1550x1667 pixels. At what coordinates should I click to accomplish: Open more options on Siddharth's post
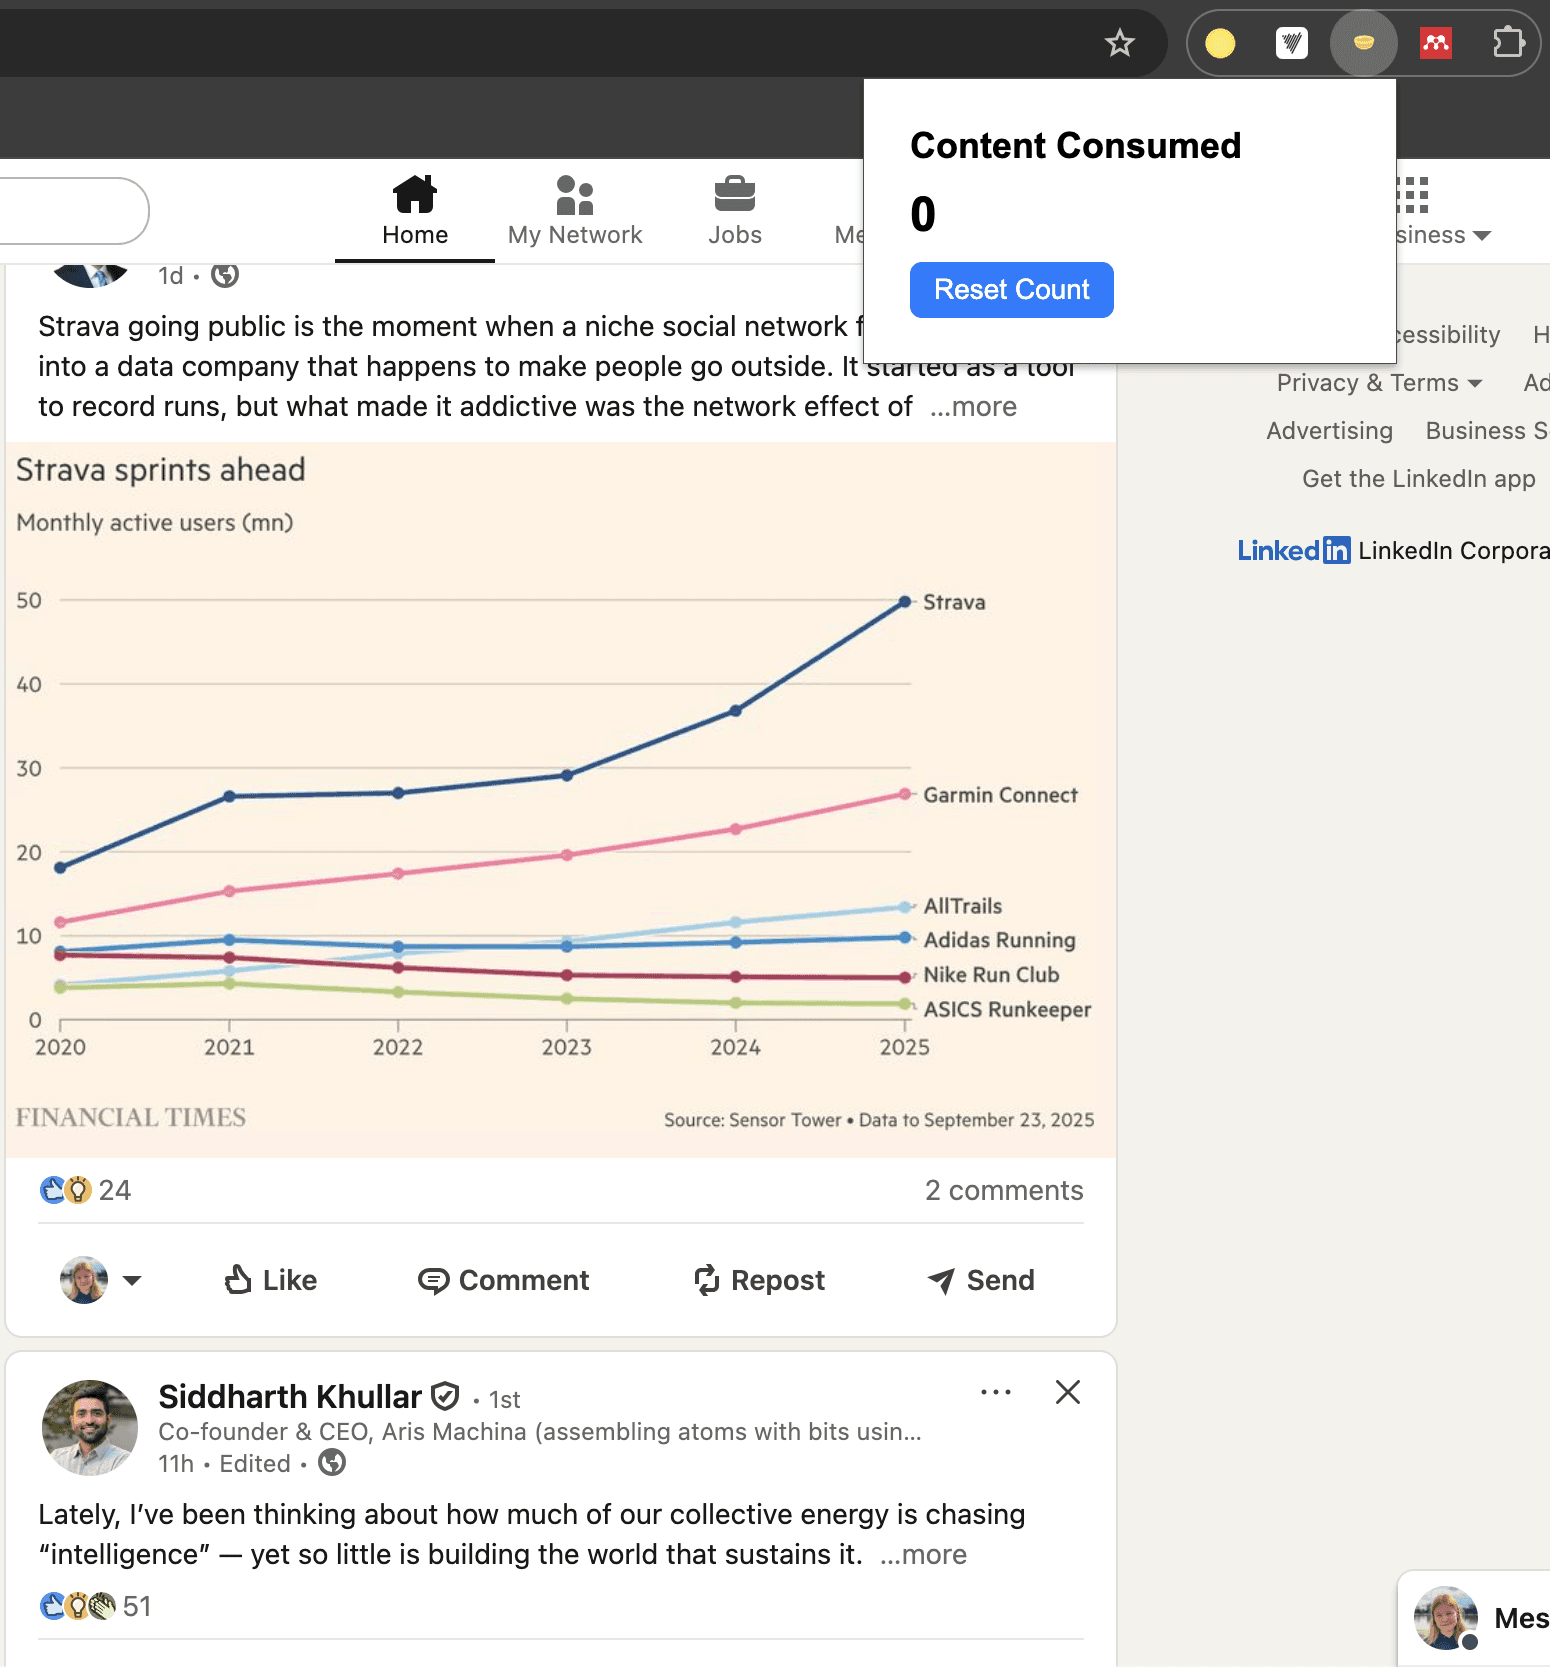click(x=996, y=1392)
